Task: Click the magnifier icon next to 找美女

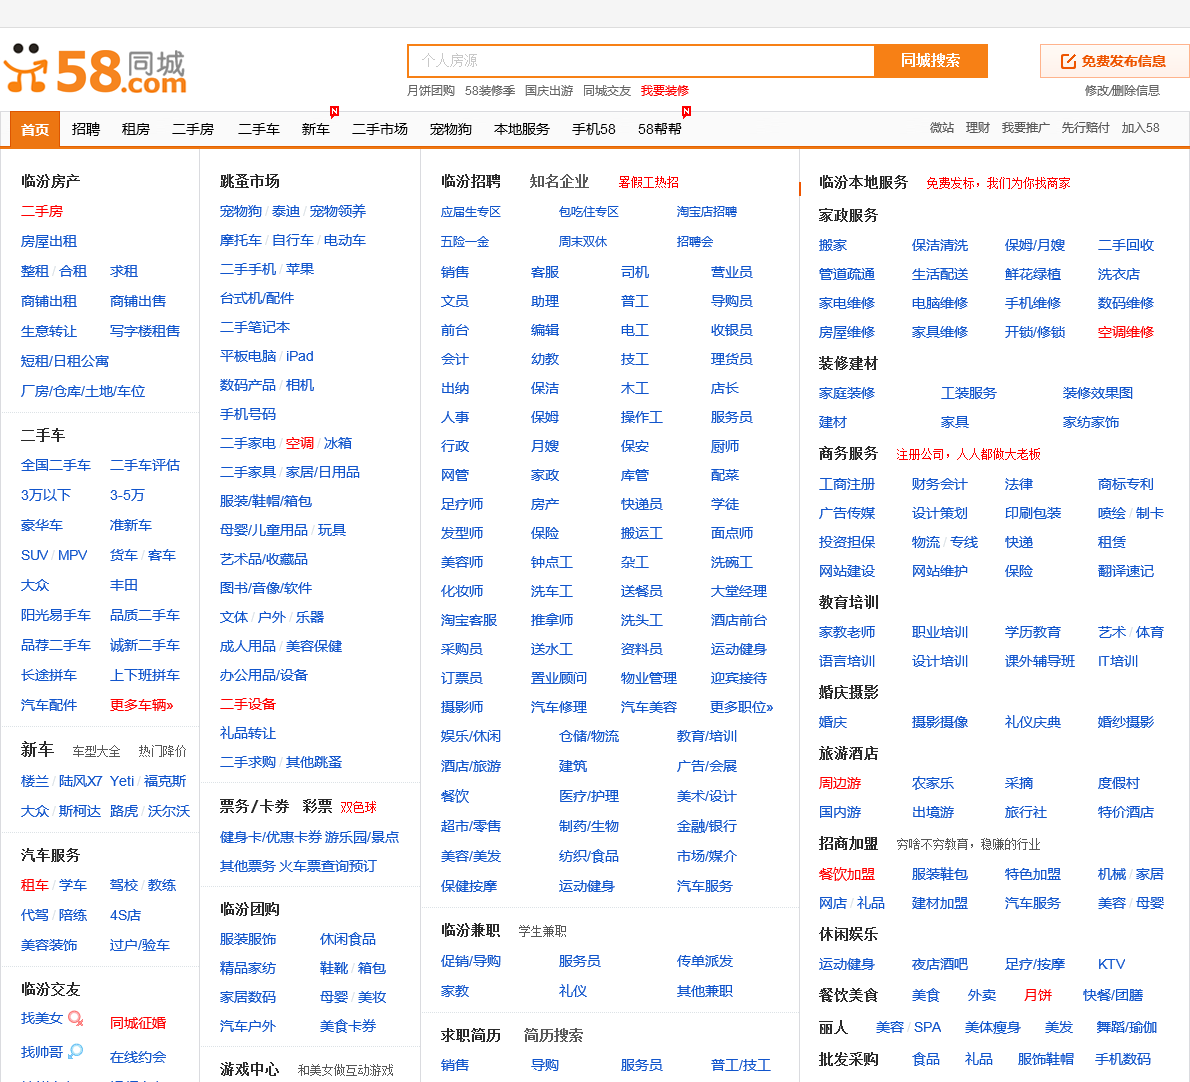Action: tap(76, 1018)
